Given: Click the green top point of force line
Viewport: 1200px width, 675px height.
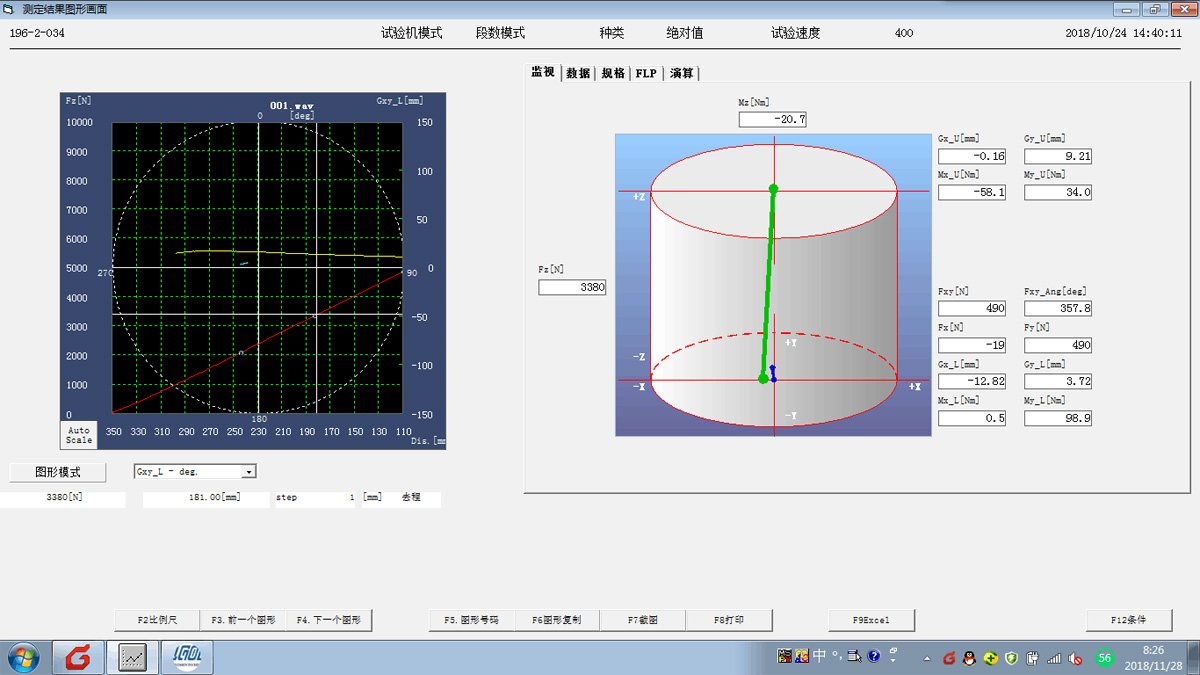Looking at the screenshot, I should coord(773,189).
